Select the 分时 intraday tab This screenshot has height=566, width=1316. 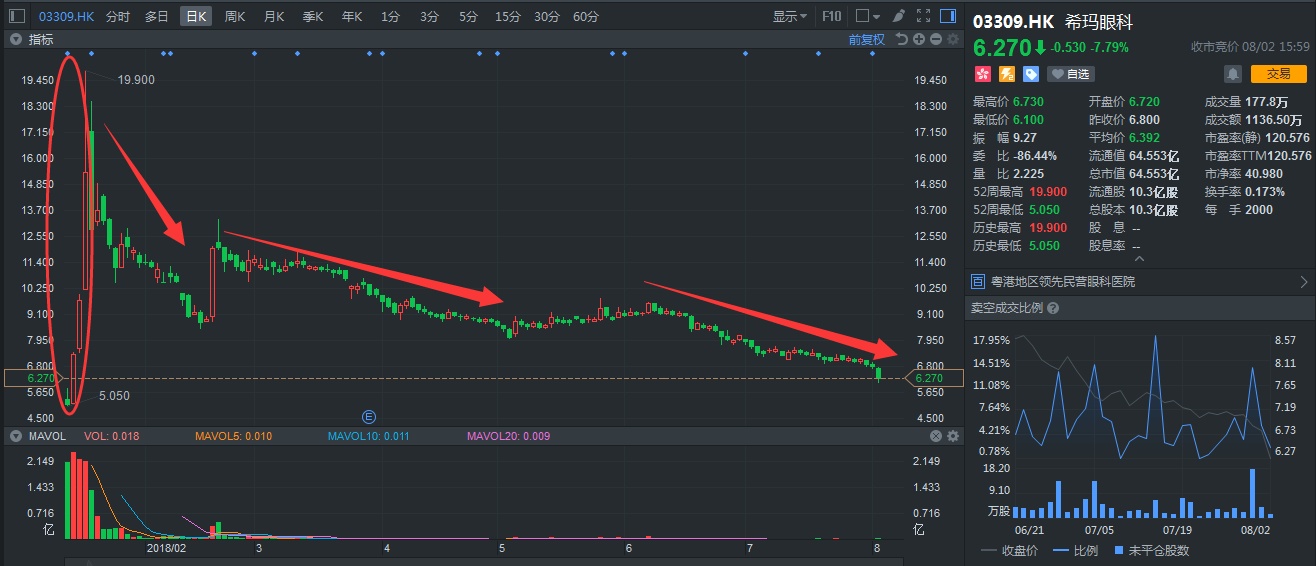tap(117, 16)
